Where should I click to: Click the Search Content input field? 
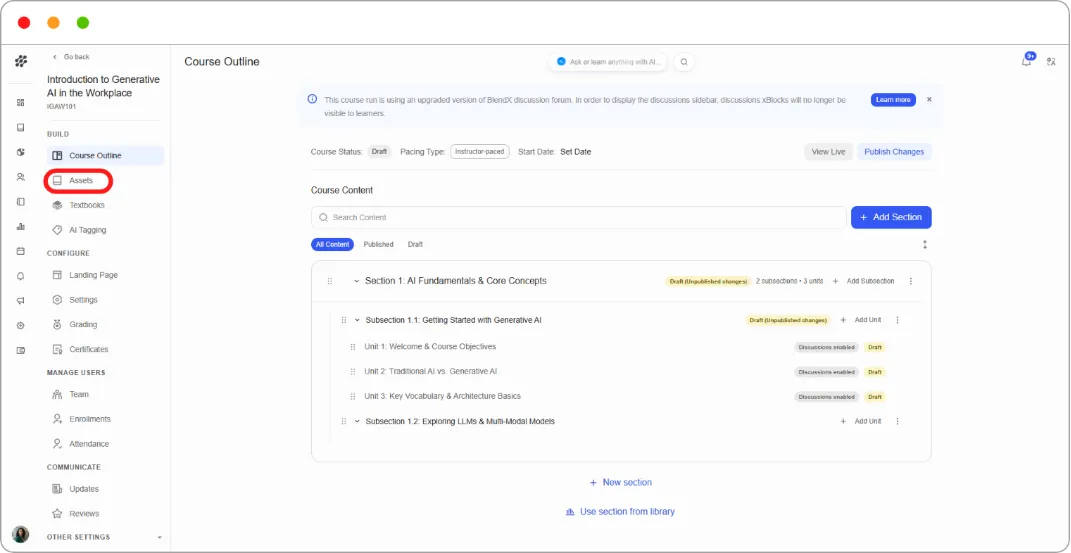point(579,217)
